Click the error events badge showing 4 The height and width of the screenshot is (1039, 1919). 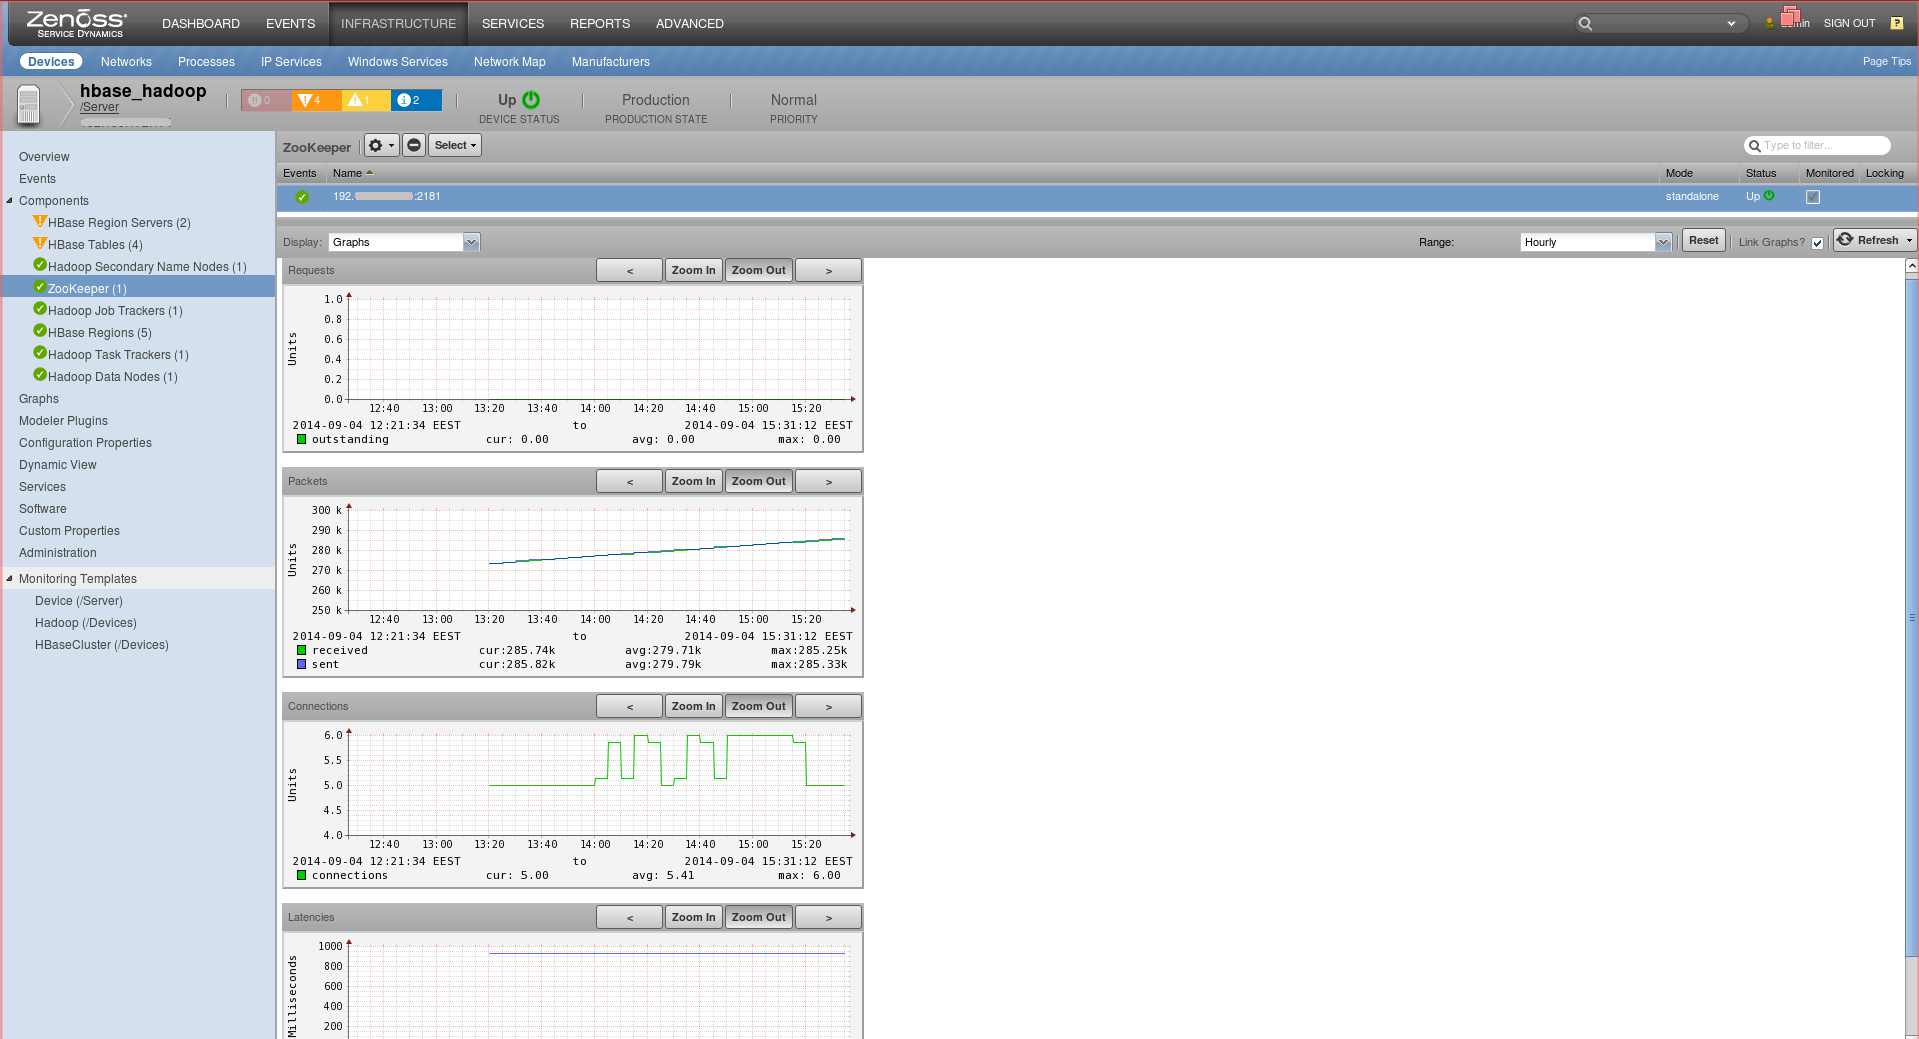tap(316, 100)
